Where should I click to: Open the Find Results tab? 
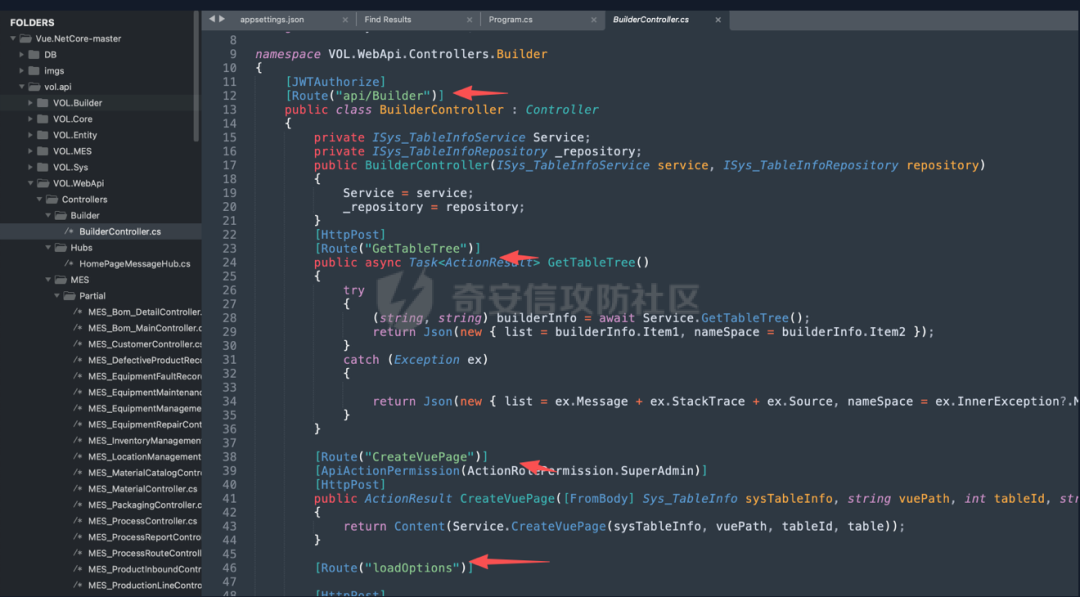388,20
